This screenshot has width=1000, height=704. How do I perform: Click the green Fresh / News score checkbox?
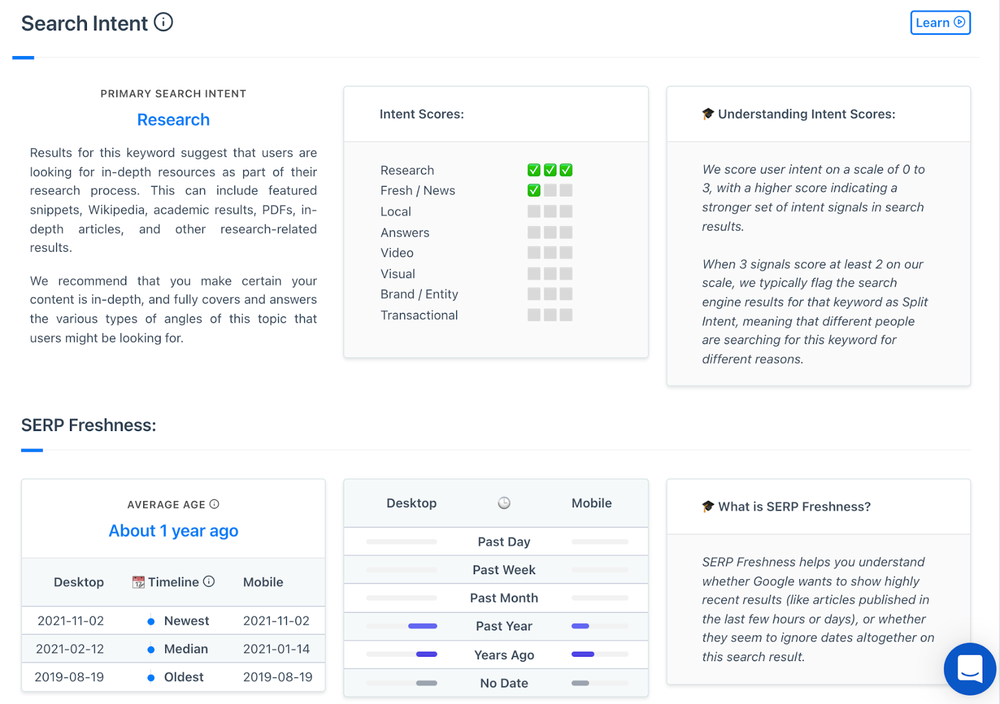point(534,190)
